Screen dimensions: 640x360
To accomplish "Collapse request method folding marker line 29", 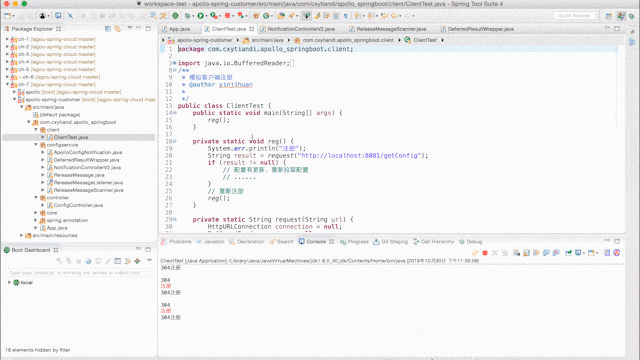I will [x=175, y=219].
